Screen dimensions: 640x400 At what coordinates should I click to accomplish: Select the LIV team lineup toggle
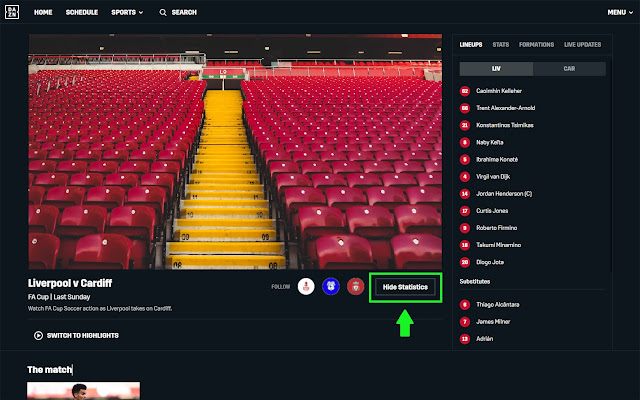(x=496, y=69)
